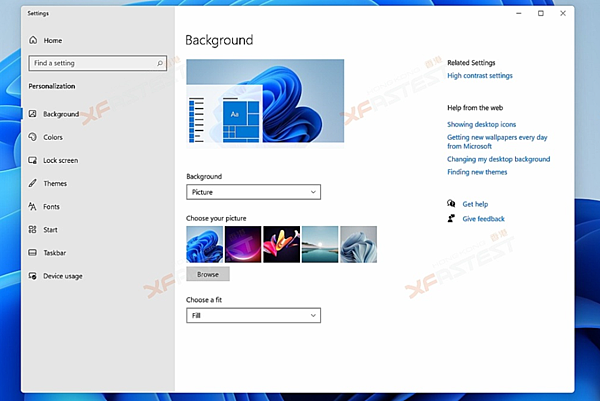
Task: Select the Start settings page
Action: pos(98,230)
